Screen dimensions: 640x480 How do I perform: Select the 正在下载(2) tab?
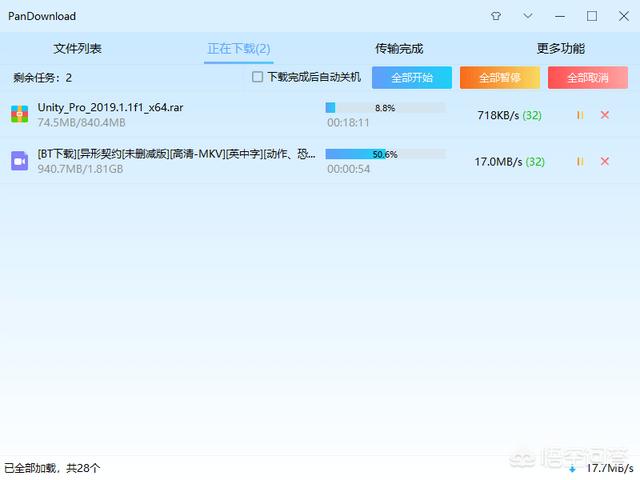238,48
